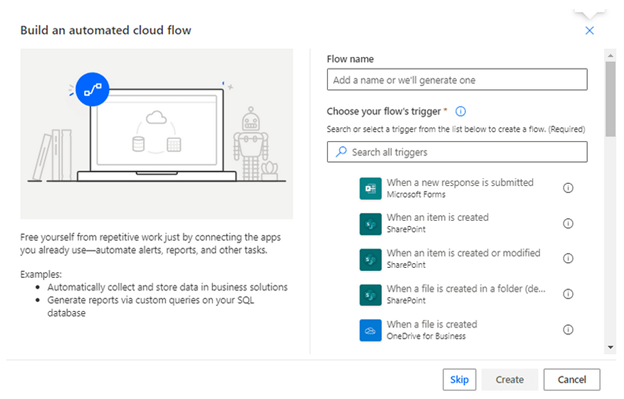Click the scrollbar down arrow
This screenshot has width=624, height=399.
(x=610, y=347)
